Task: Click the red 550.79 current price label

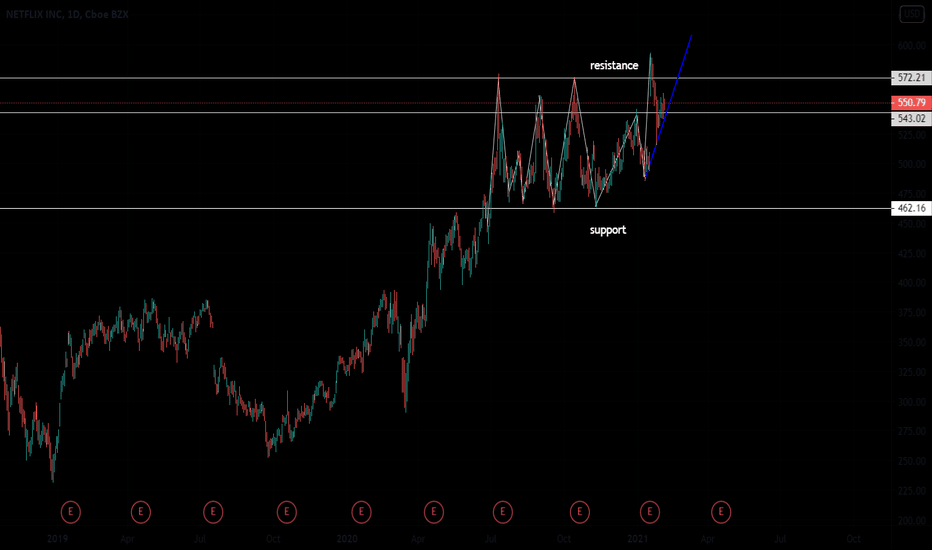Action: point(911,103)
